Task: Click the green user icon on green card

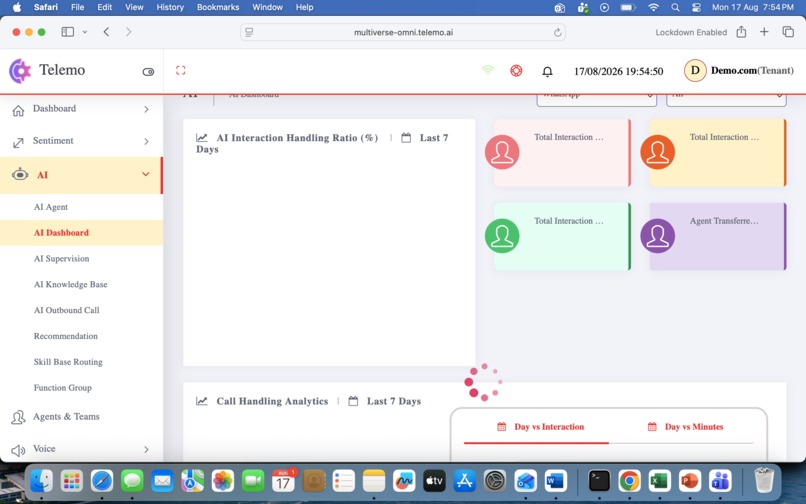Action: [502, 236]
